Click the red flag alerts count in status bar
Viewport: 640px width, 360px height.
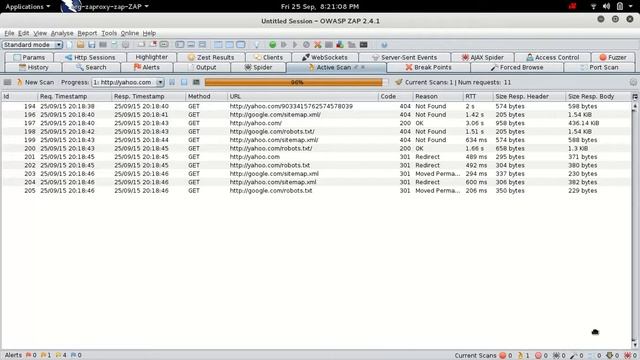tap(31, 355)
